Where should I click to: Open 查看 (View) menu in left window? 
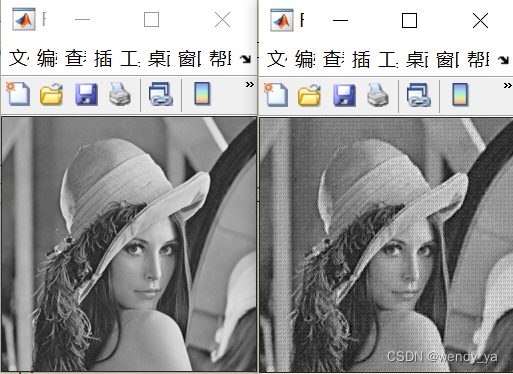pos(75,58)
